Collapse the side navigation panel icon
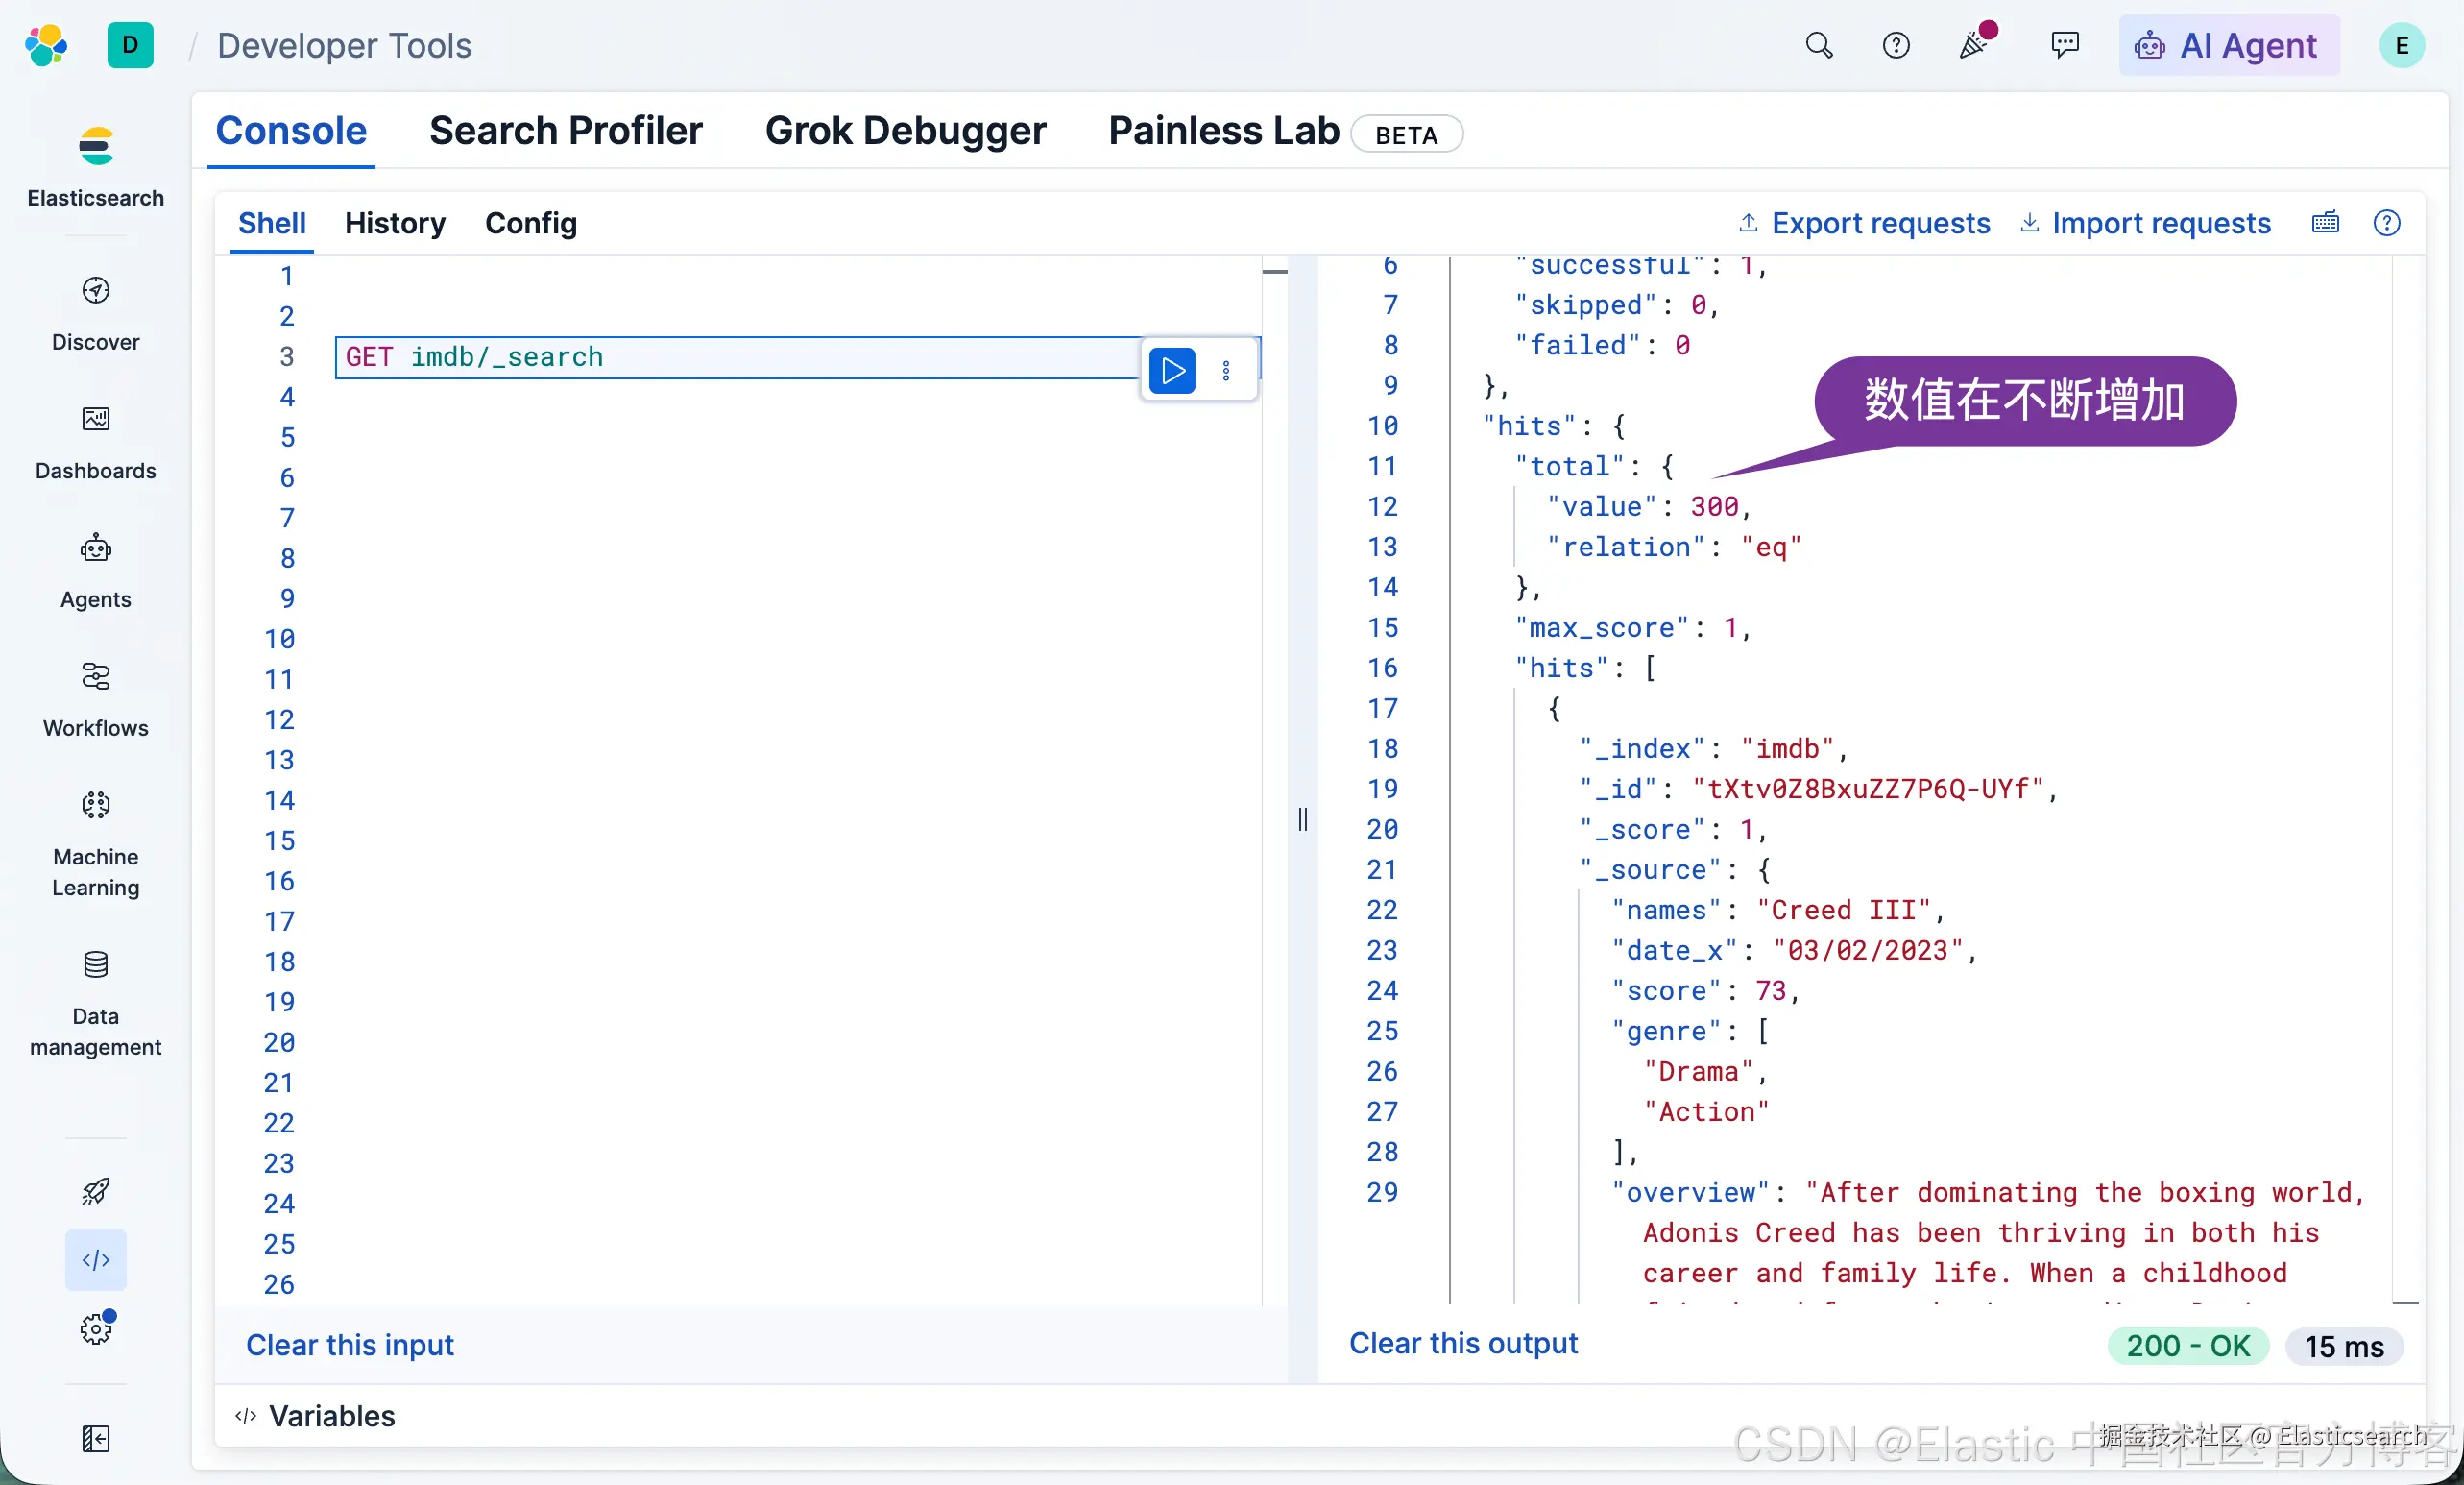The image size is (2464, 1485). pos(95,1439)
